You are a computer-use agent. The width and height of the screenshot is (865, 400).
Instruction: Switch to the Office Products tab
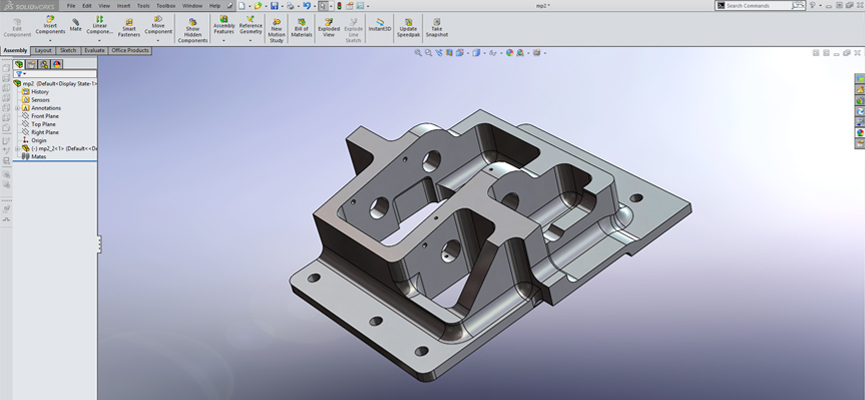click(130, 50)
